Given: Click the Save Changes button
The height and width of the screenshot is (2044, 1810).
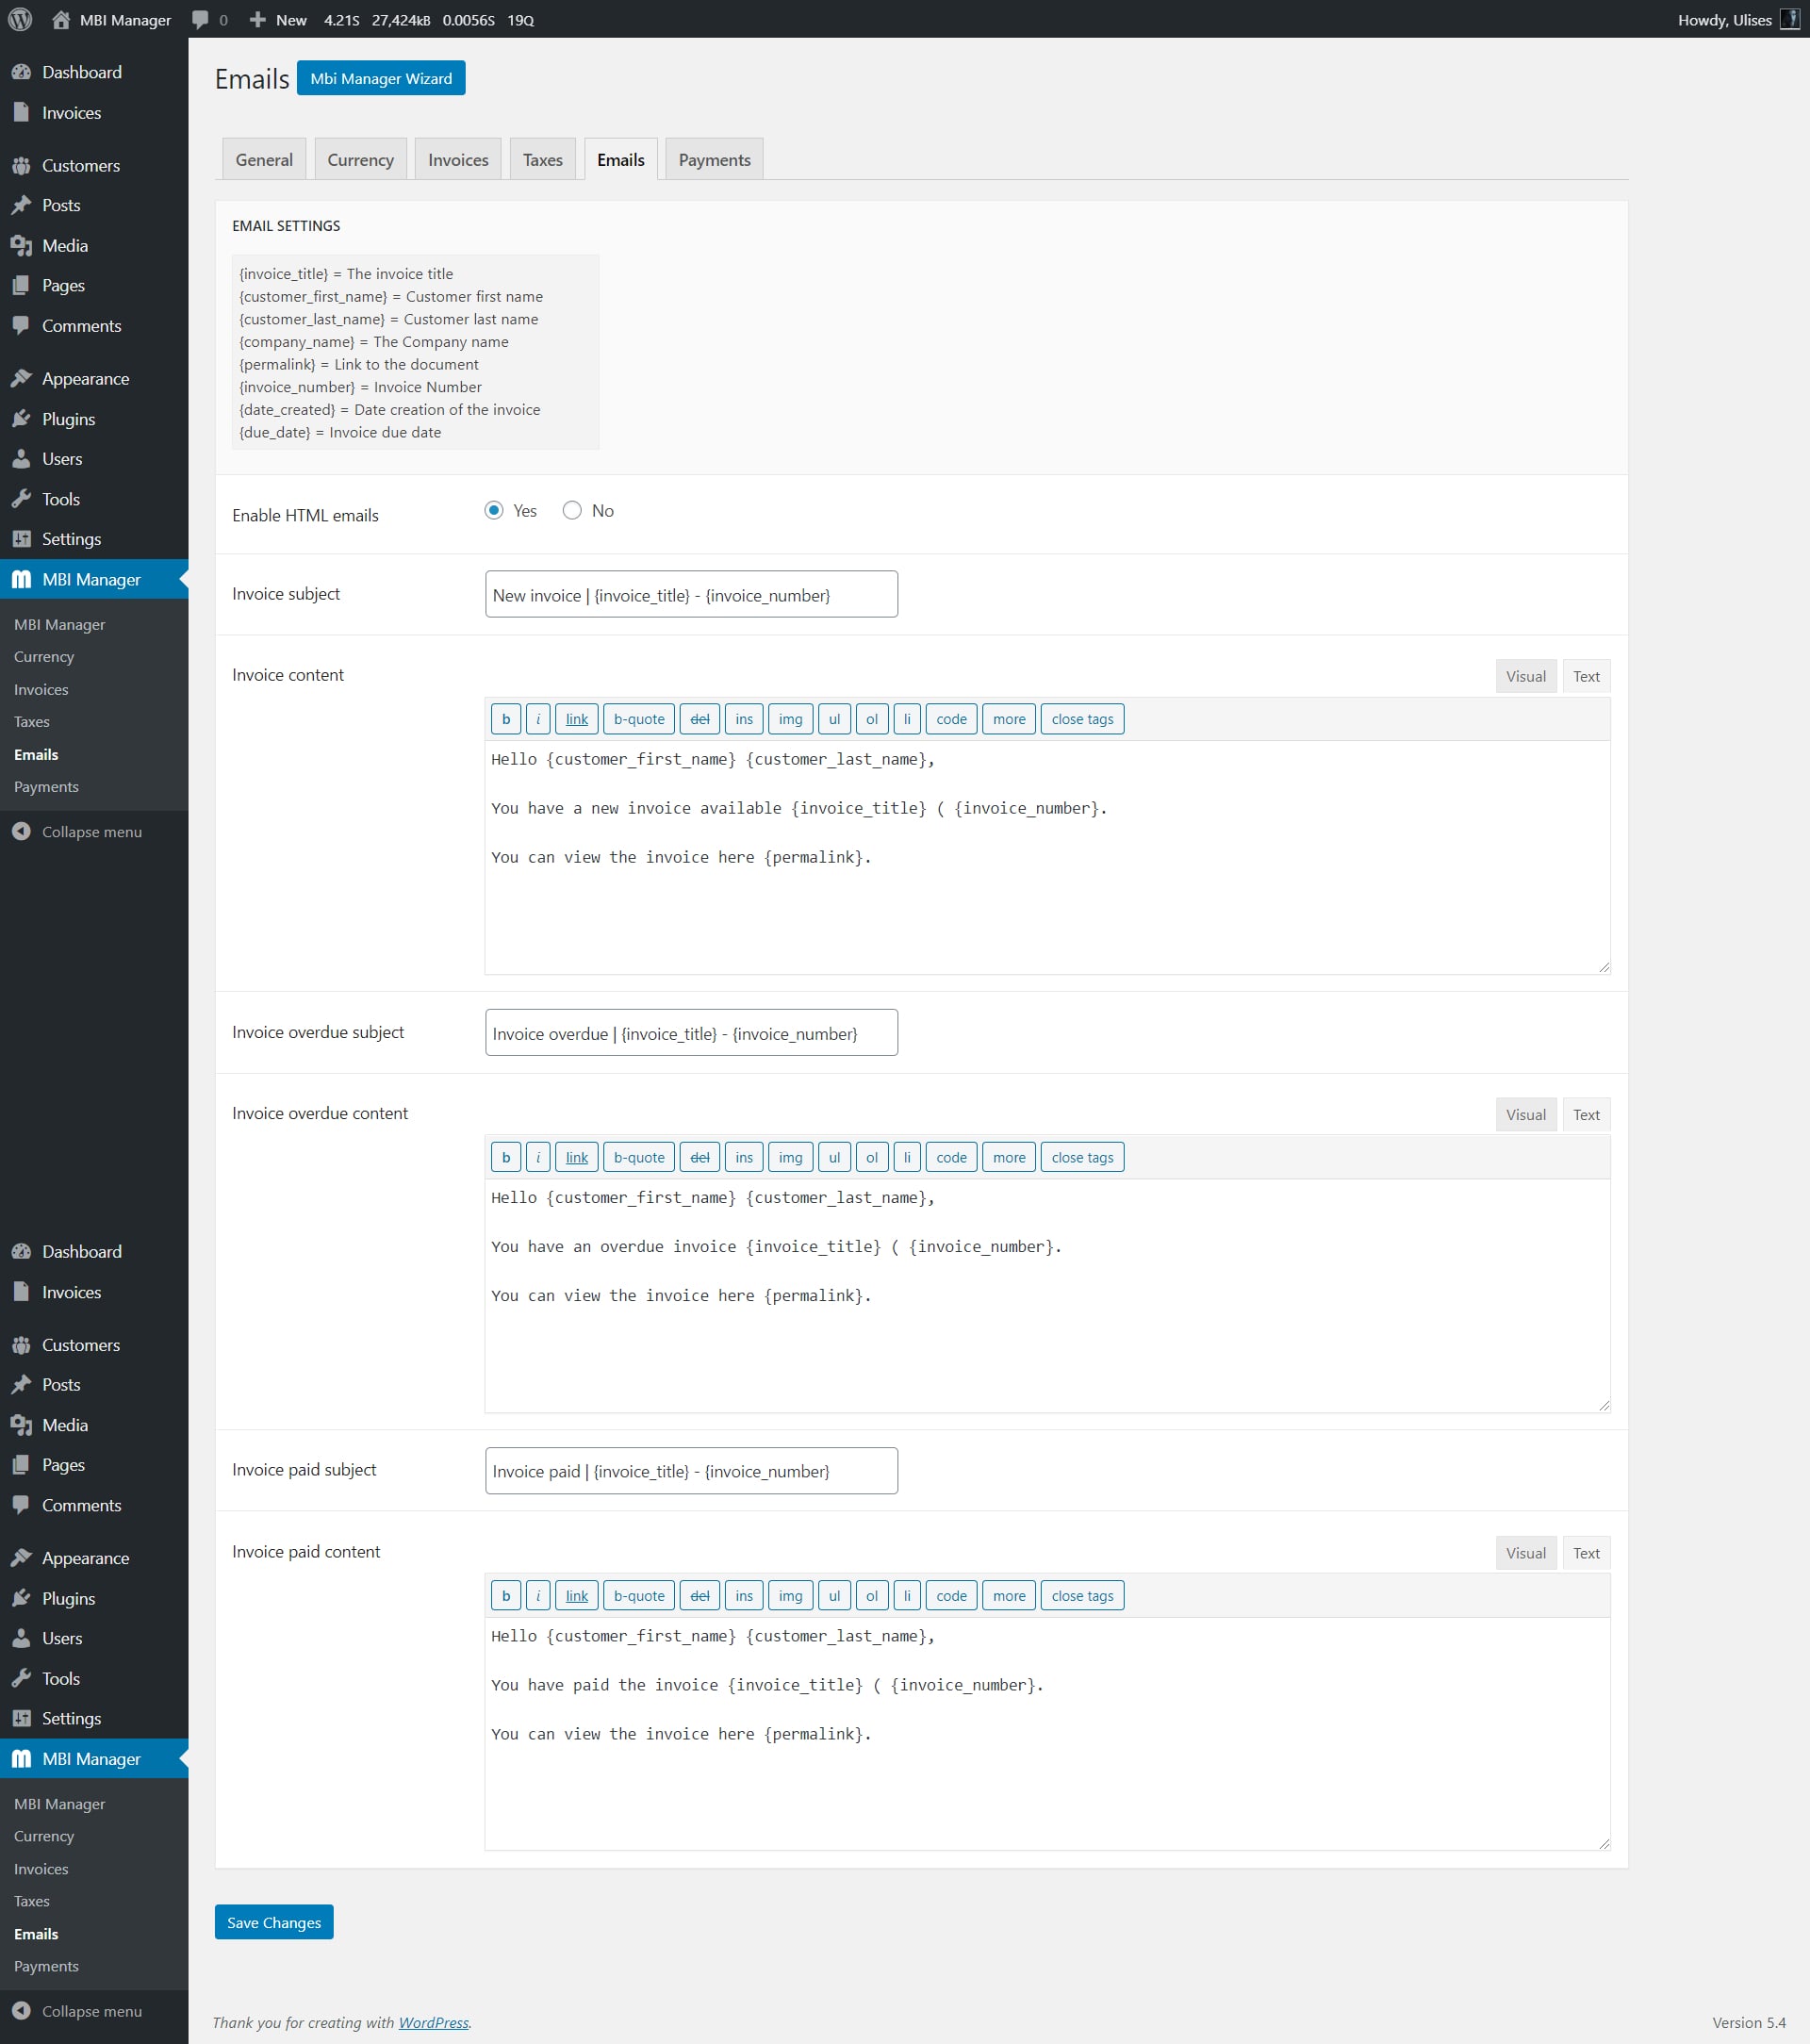Looking at the screenshot, I should (274, 1922).
